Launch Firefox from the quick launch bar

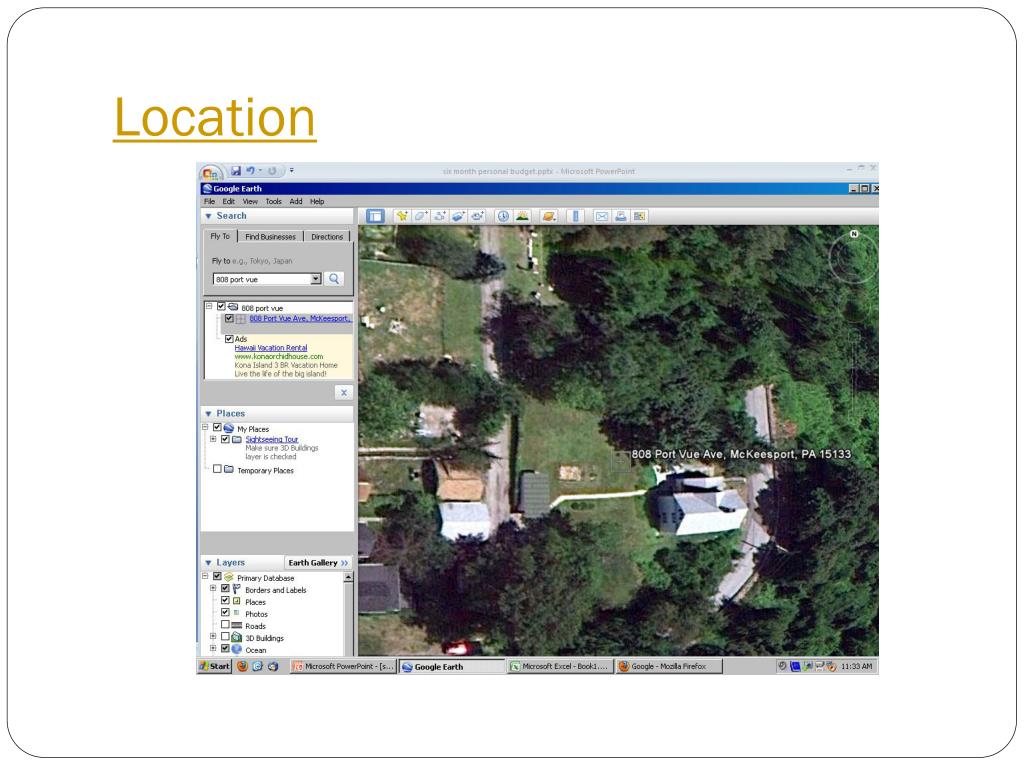click(x=242, y=667)
